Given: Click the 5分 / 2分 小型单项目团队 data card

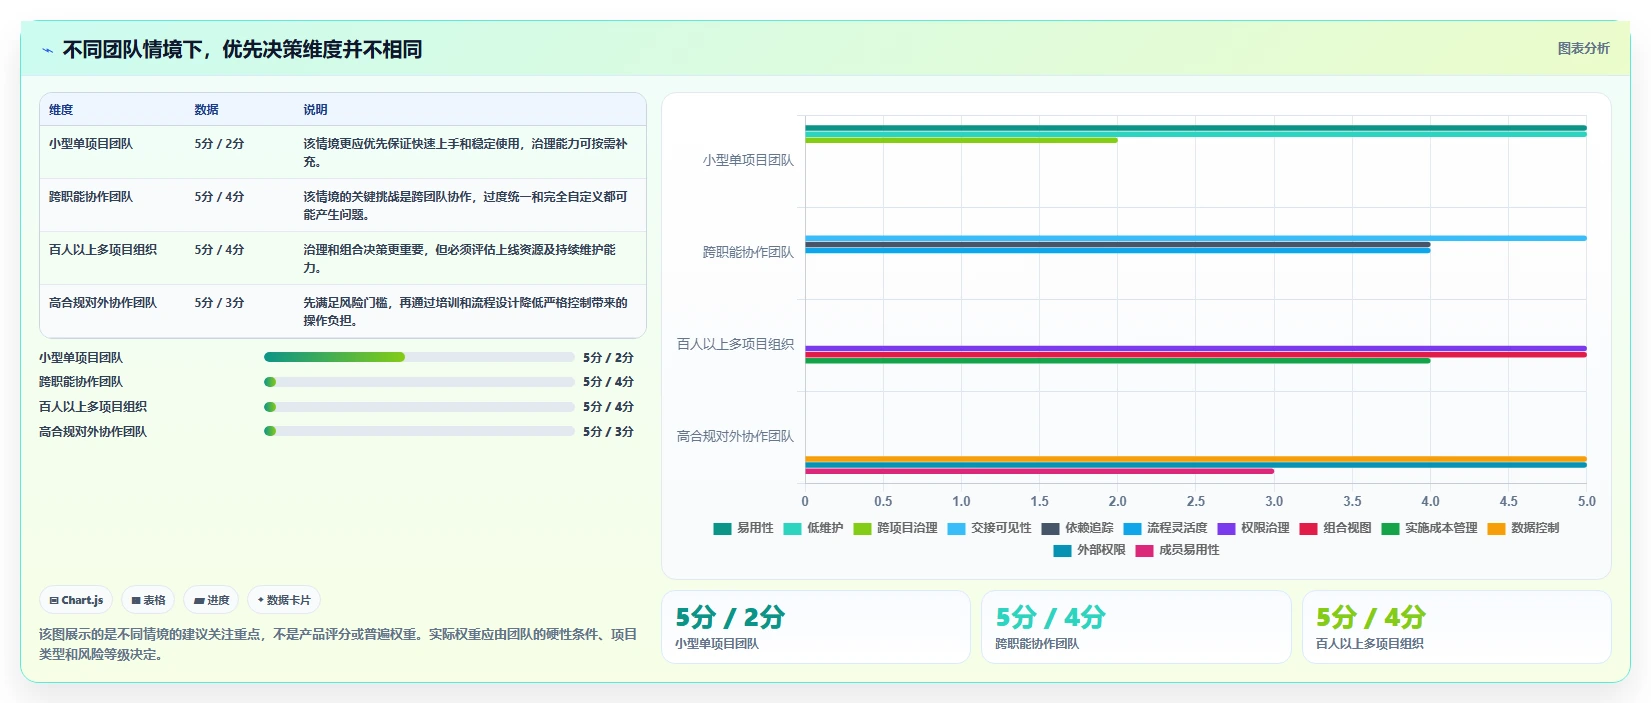Looking at the screenshot, I should point(816,627).
